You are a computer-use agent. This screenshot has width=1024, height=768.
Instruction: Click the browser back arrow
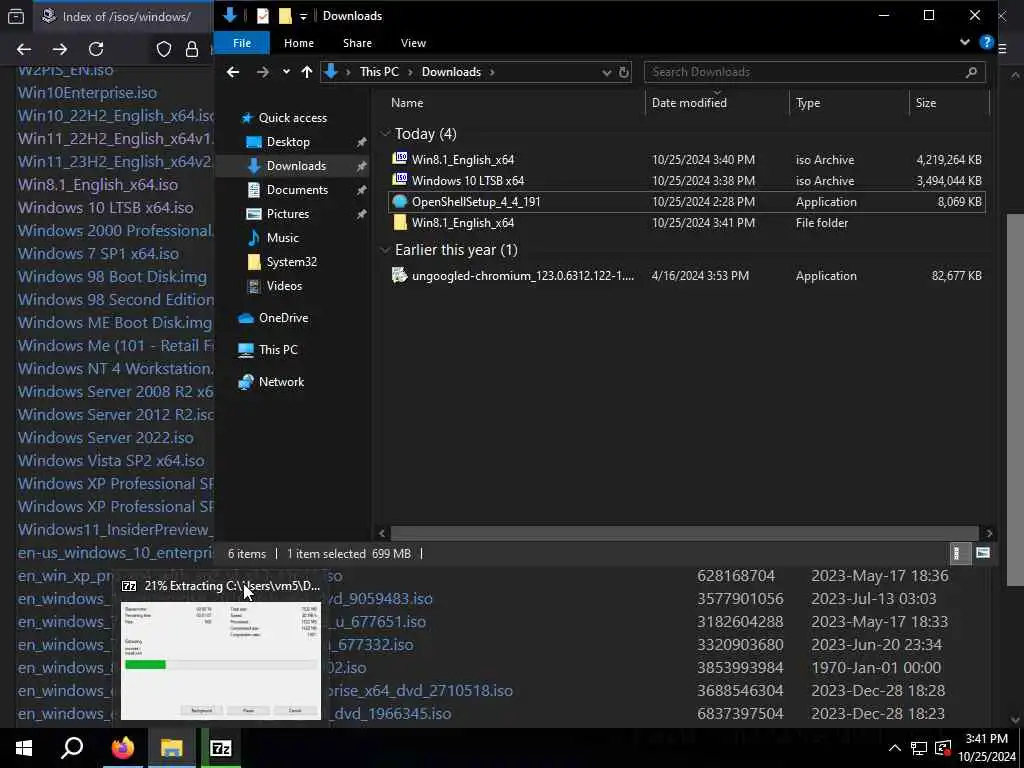(x=24, y=49)
